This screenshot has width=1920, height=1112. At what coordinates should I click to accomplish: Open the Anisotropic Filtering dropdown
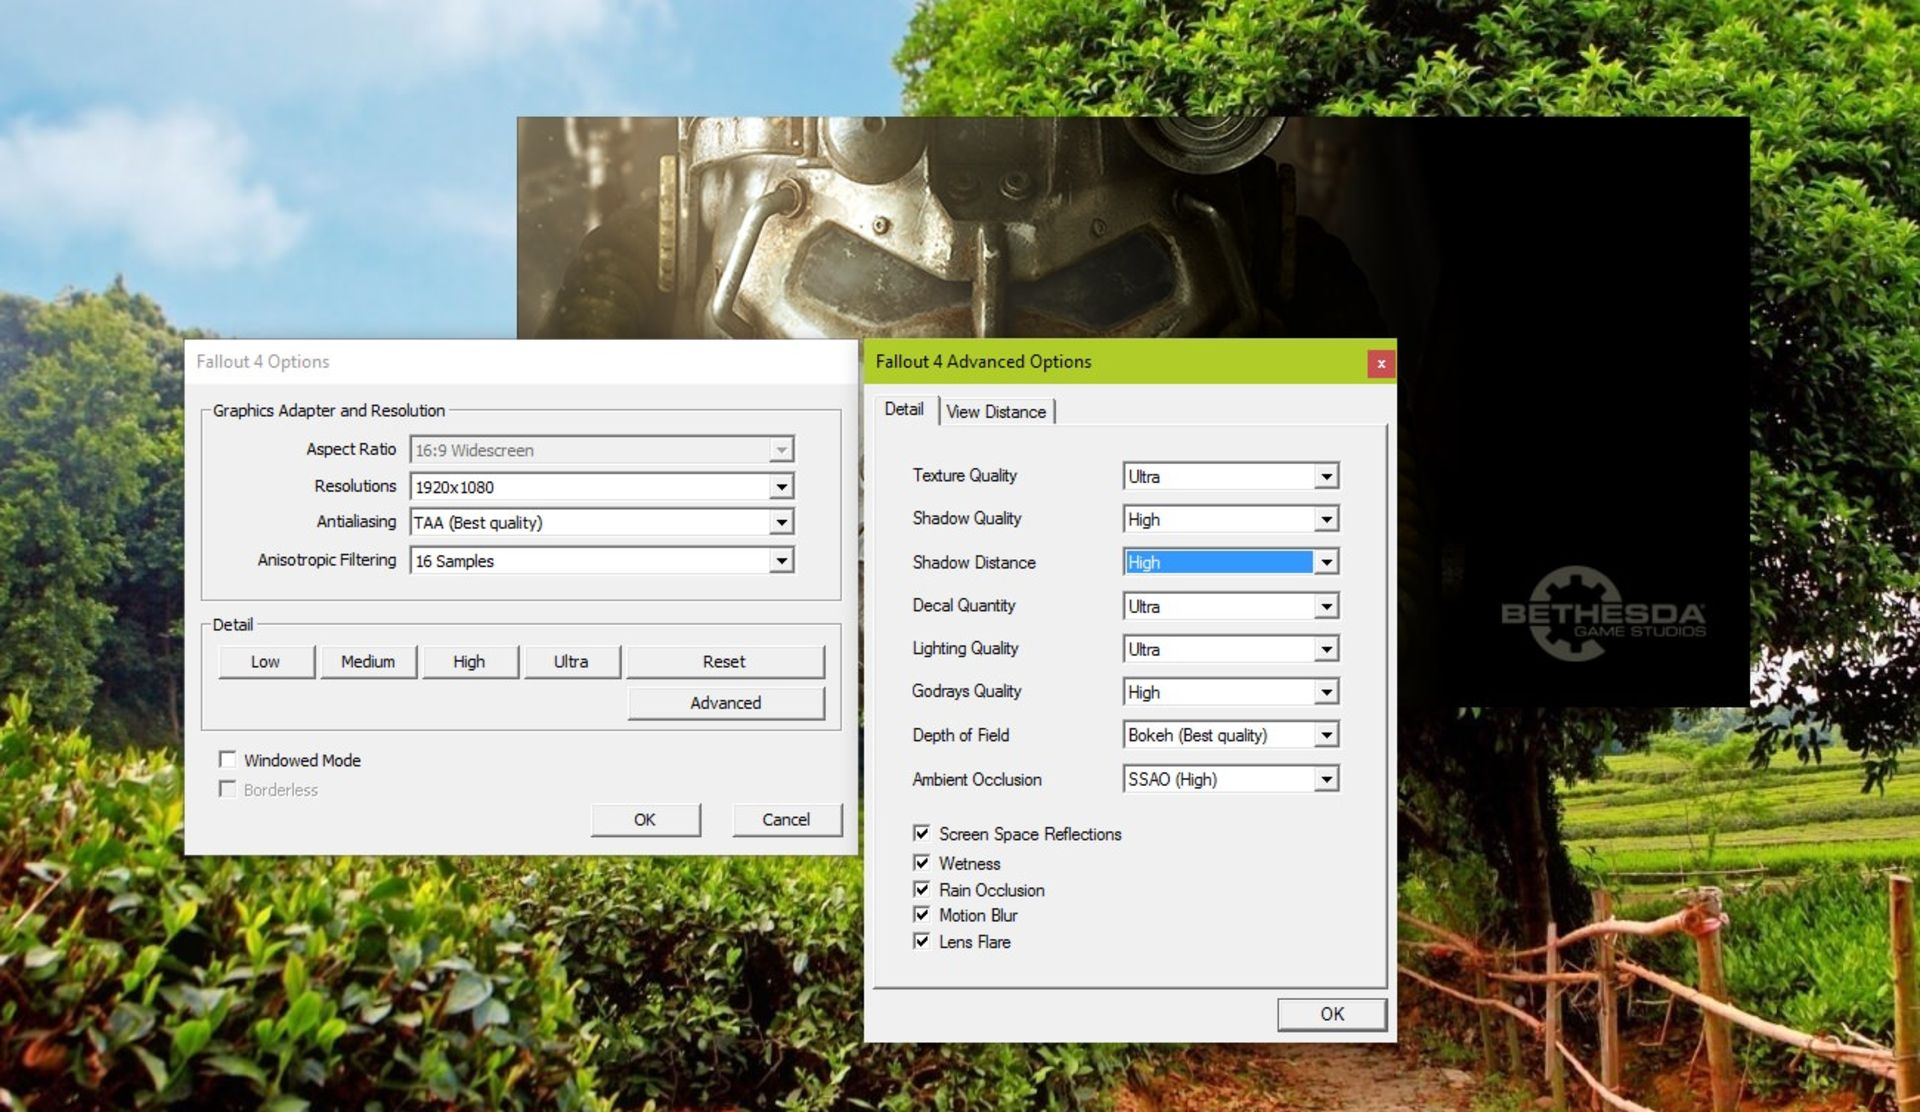pyautogui.click(x=781, y=561)
